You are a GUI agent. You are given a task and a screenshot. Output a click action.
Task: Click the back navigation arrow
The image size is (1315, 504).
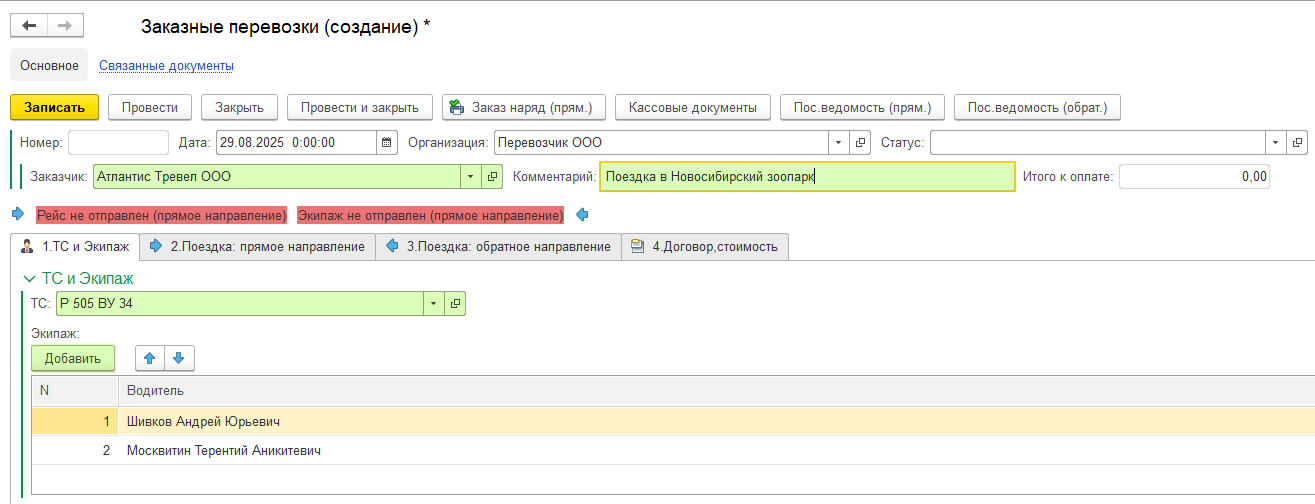tap(29, 26)
